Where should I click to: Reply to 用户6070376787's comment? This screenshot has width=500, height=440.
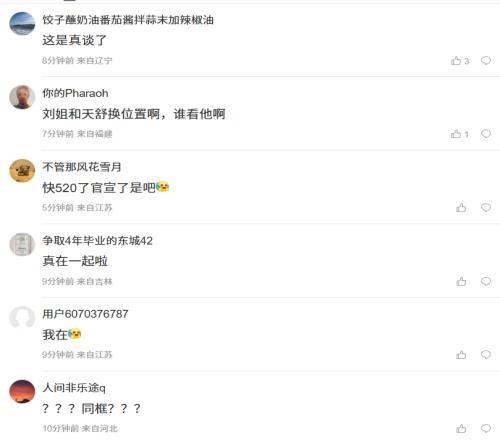tap(486, 355)
